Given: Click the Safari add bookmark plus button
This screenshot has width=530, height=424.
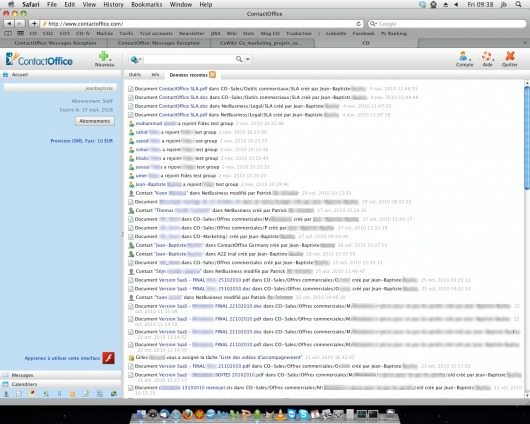Looking at the screenshot, I should pyautogui.click(x=34, y=24).
